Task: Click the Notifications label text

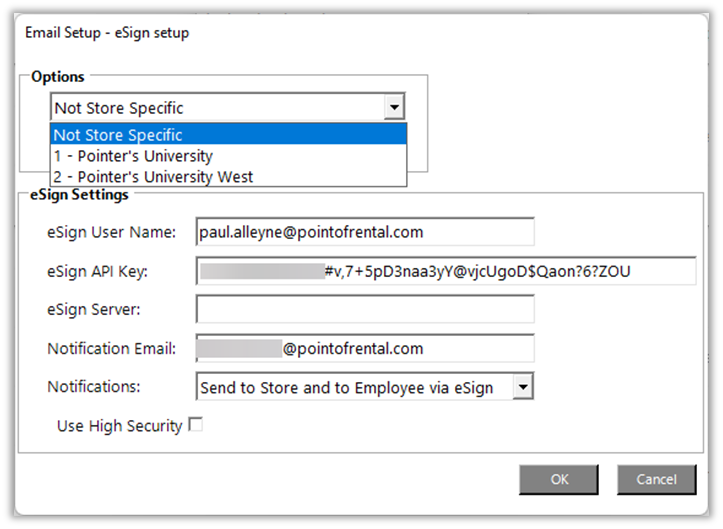Action: [94, 387]
